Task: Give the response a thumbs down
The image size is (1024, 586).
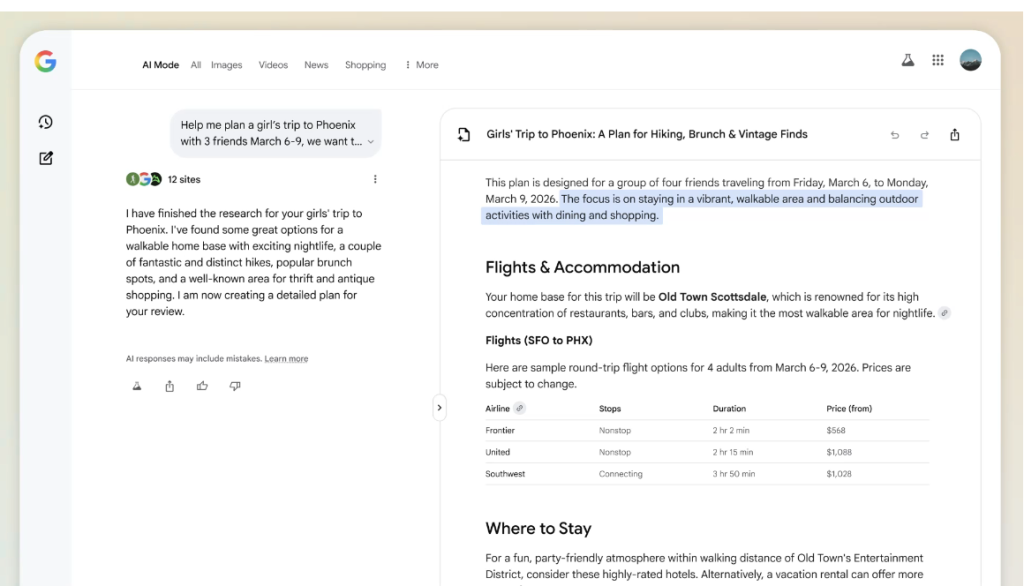Action: pyautogui.click(x=235, y=386)
